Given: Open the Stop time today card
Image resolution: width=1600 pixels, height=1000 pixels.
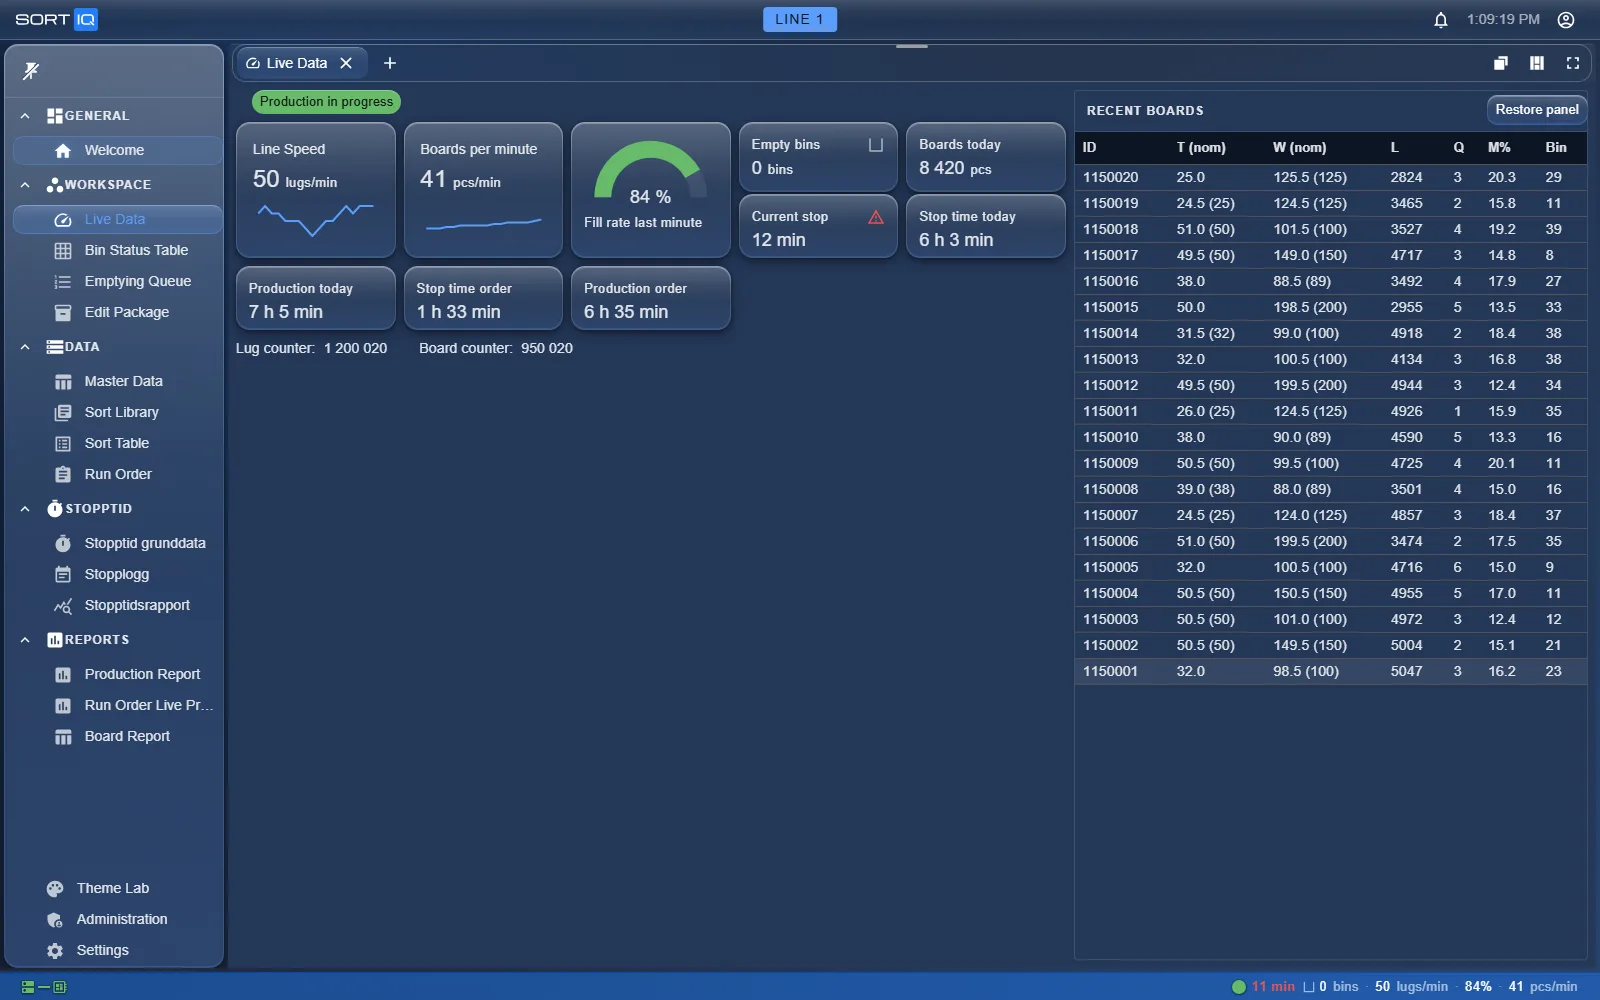Looking at the screenshot, I should click(986, 226).
